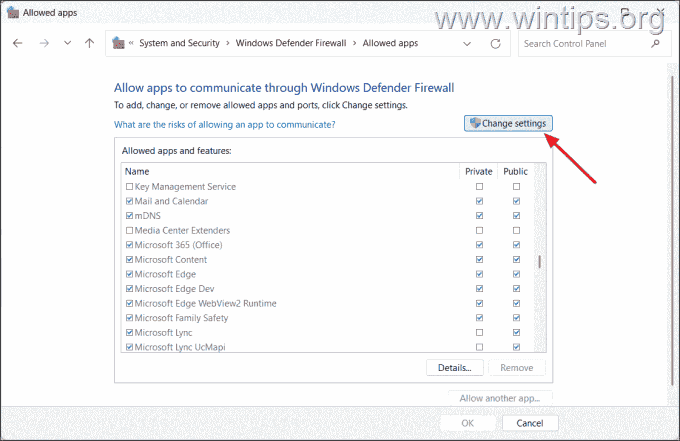Click the Details... button
Viewport: 680px width, 441px height.
(454, 368)
